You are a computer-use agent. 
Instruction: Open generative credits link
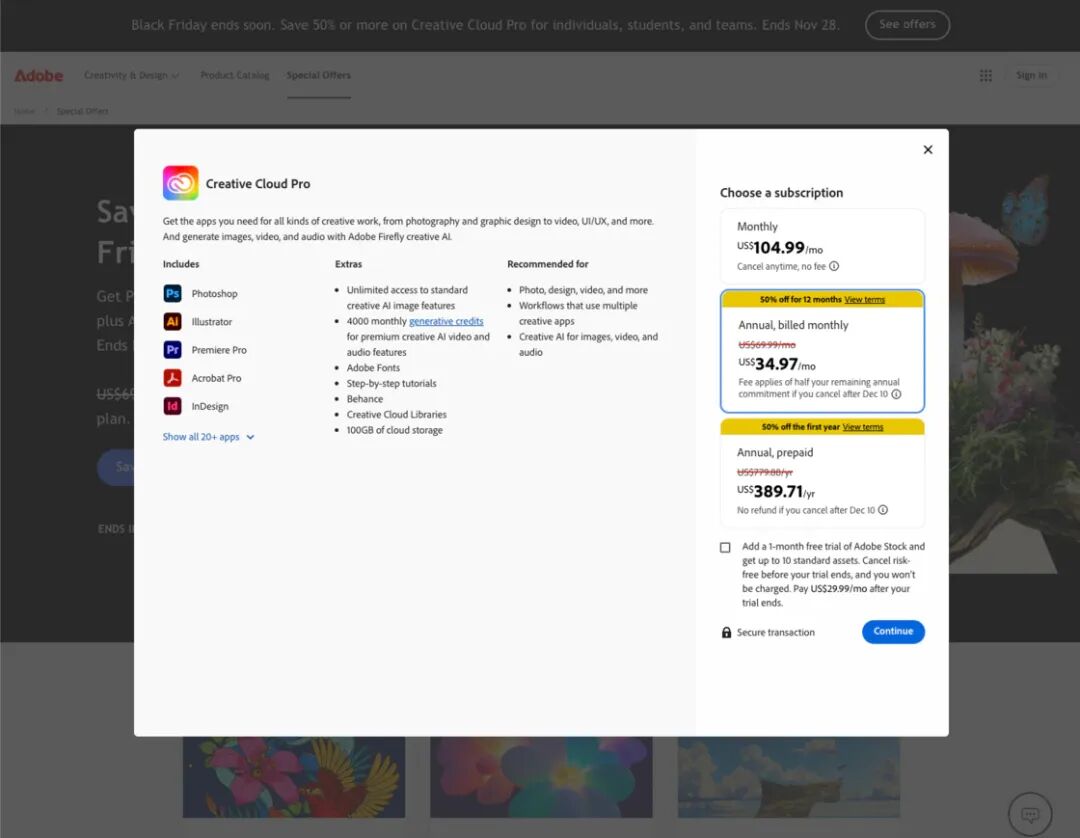tap(446, 321)
